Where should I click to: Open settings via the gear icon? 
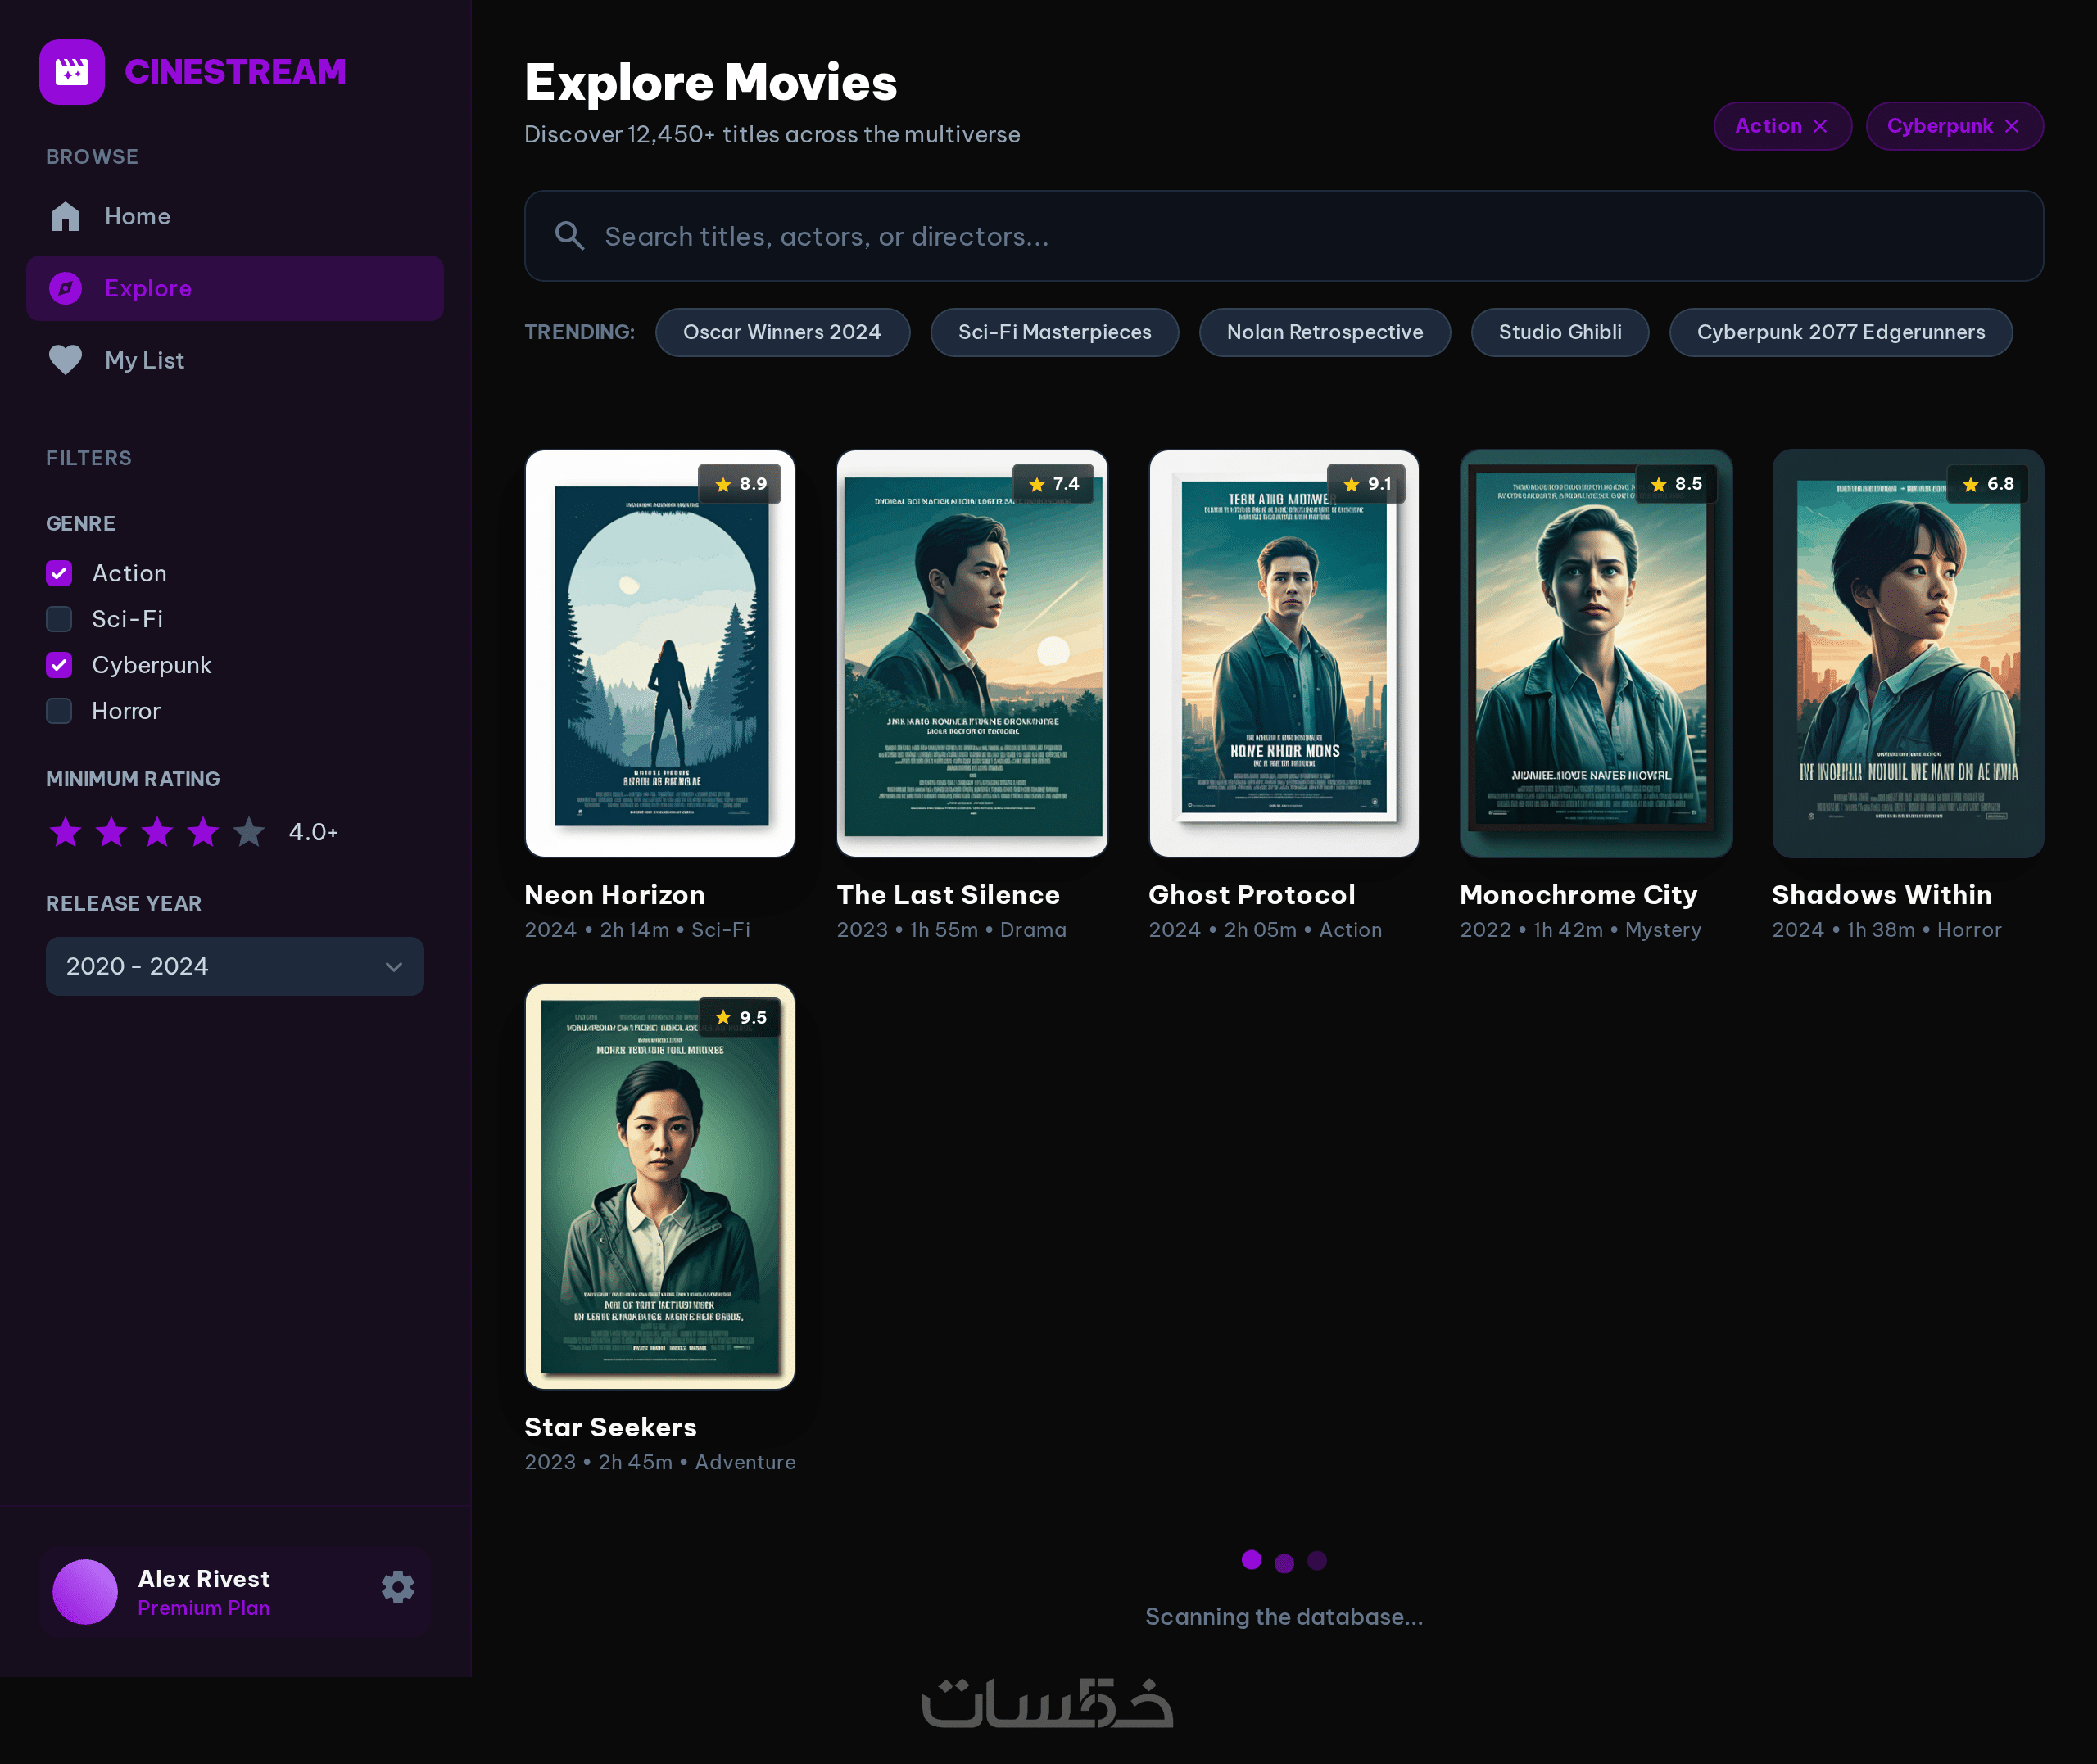[398, 1587]
